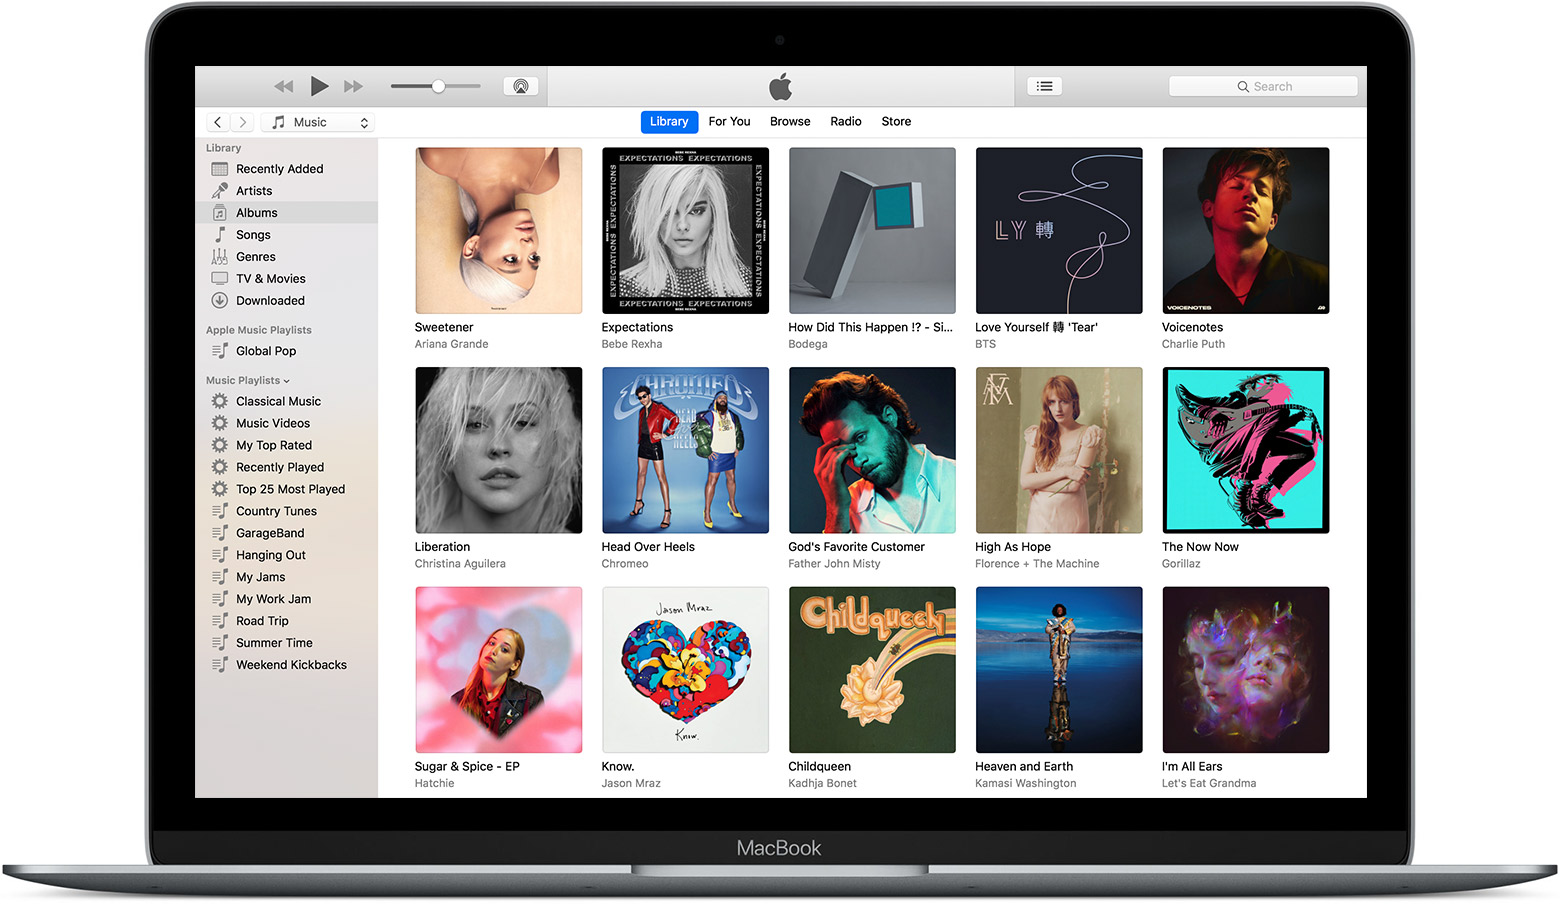The image size is (1560, 904).
Task: Collapse the Music Playlists section
Action: tap(285, 380)
